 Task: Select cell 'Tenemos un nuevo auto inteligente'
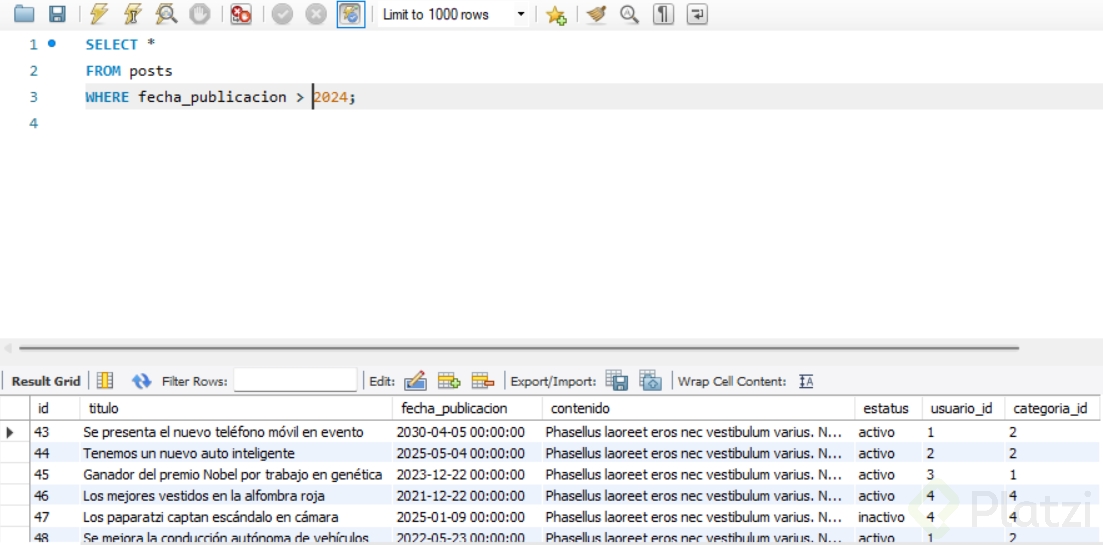pos(236,454)
